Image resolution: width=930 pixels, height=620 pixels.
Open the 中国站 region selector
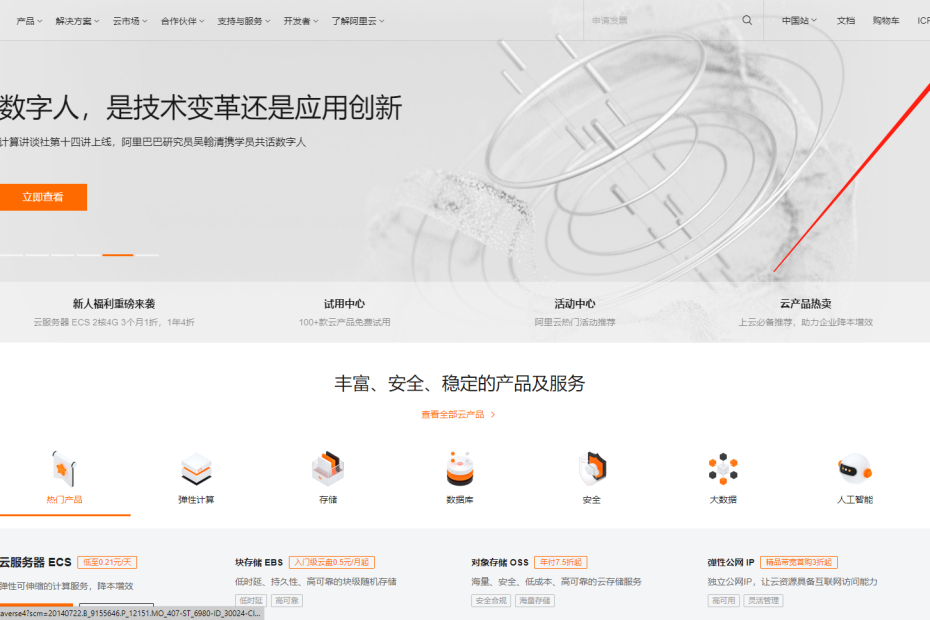pyautogui.click(x=799, y=20)
